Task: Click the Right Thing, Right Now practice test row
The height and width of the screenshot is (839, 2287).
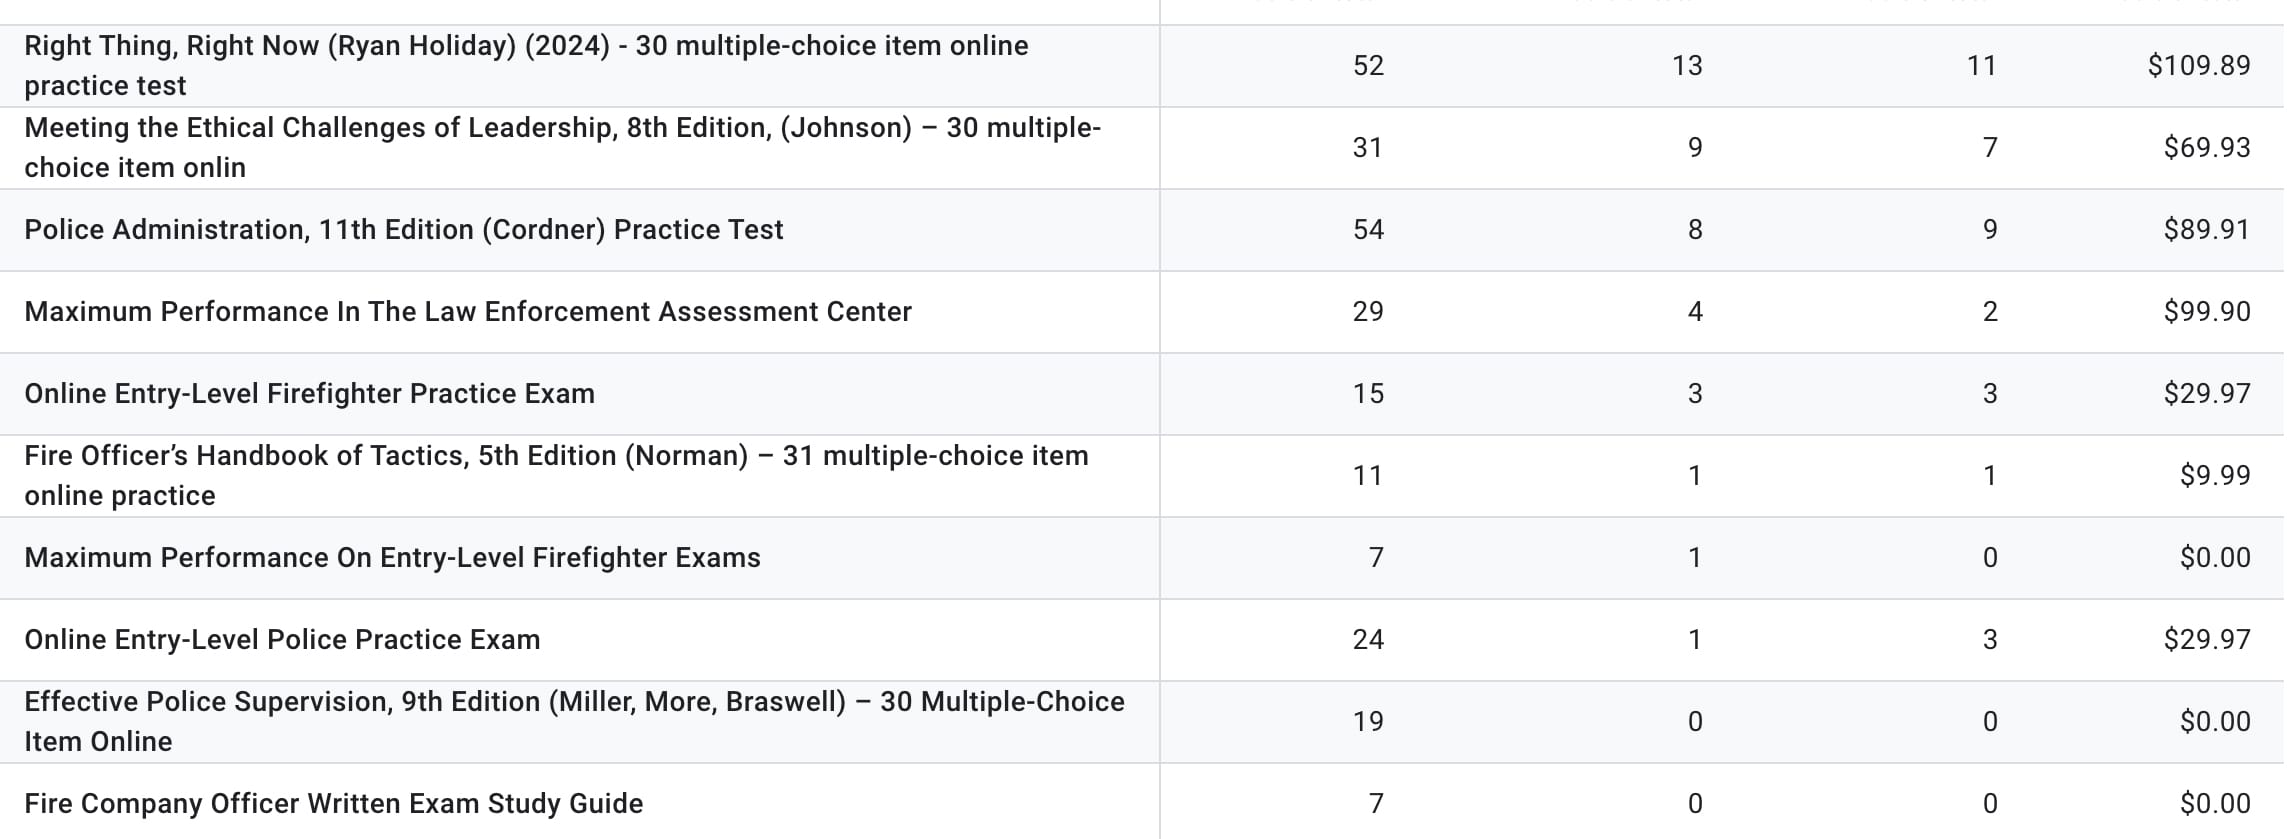Action: [526, 66]
